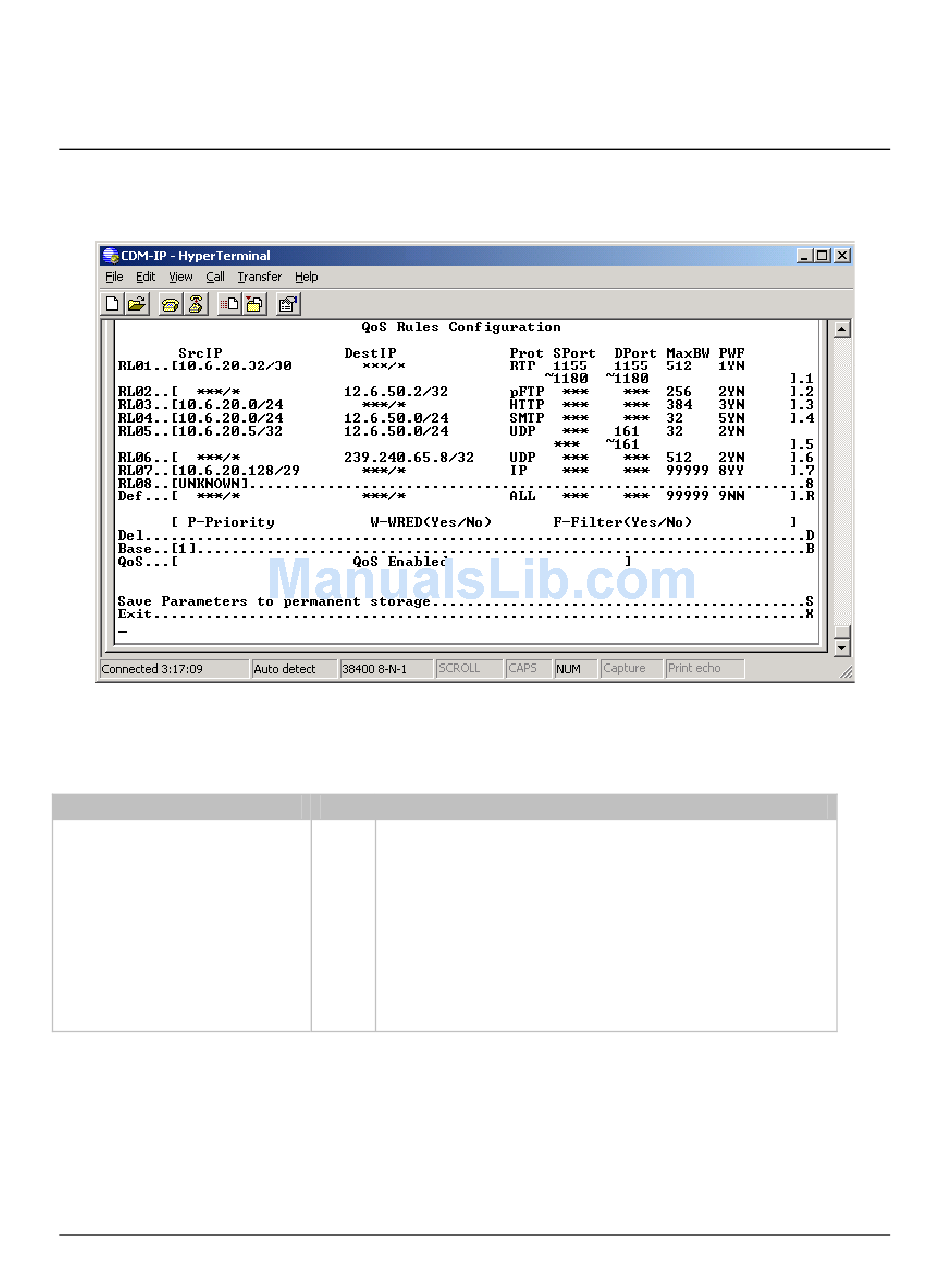
Task: Click the Call telephone icon
Action: point(170,304)
